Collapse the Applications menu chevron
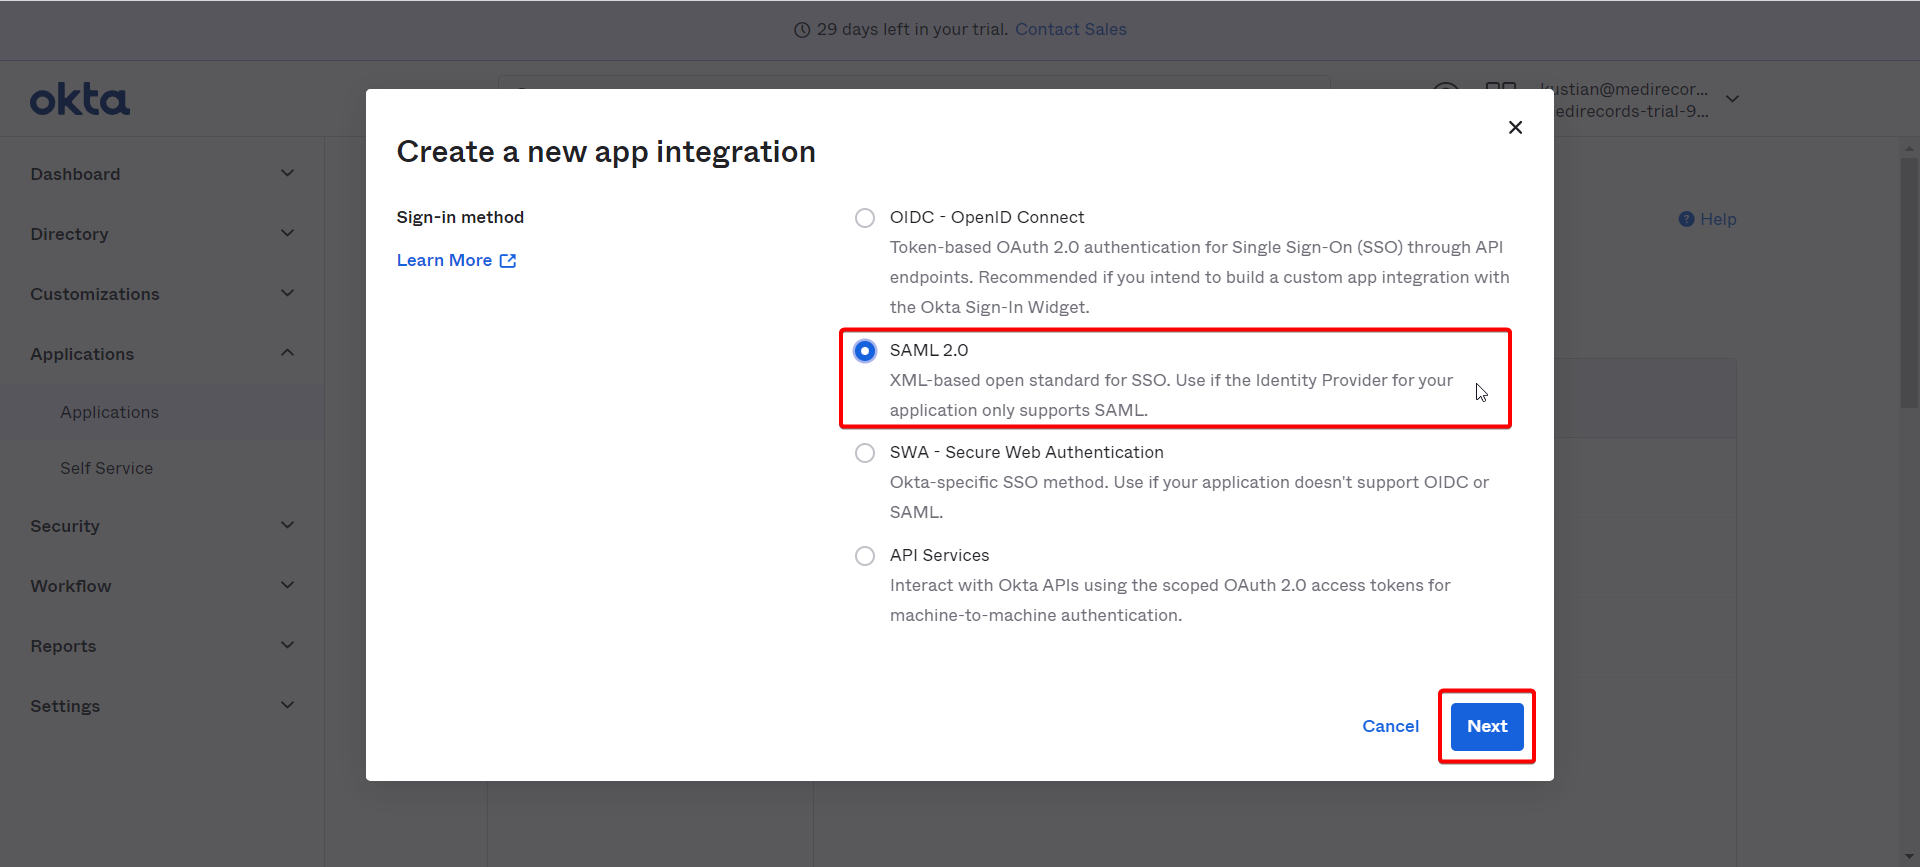 288,353
